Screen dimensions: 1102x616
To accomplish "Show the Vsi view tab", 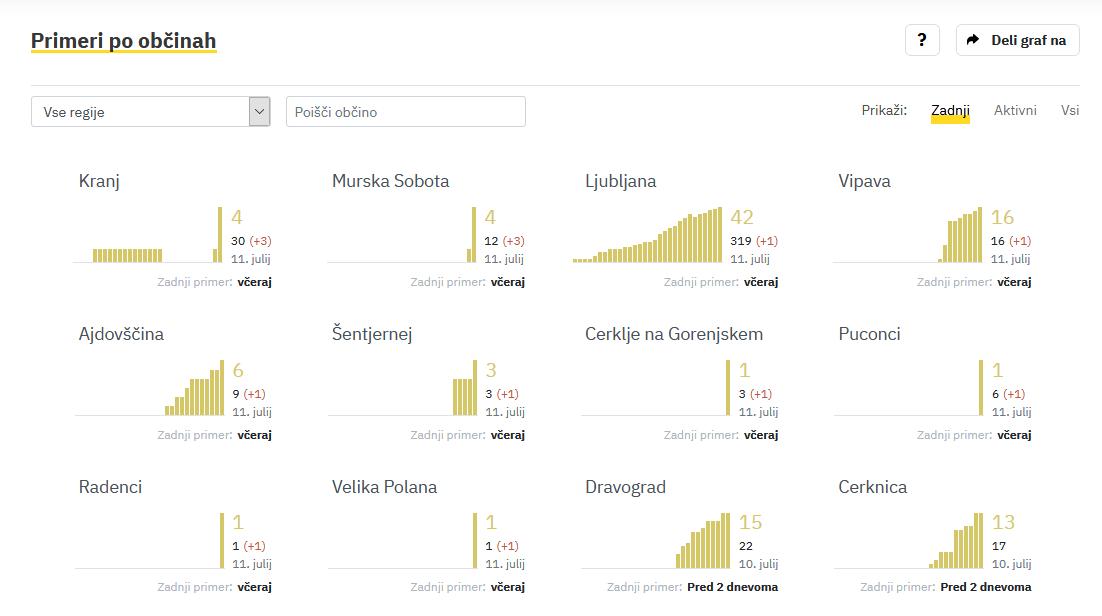I will (x=1070, y=111).
